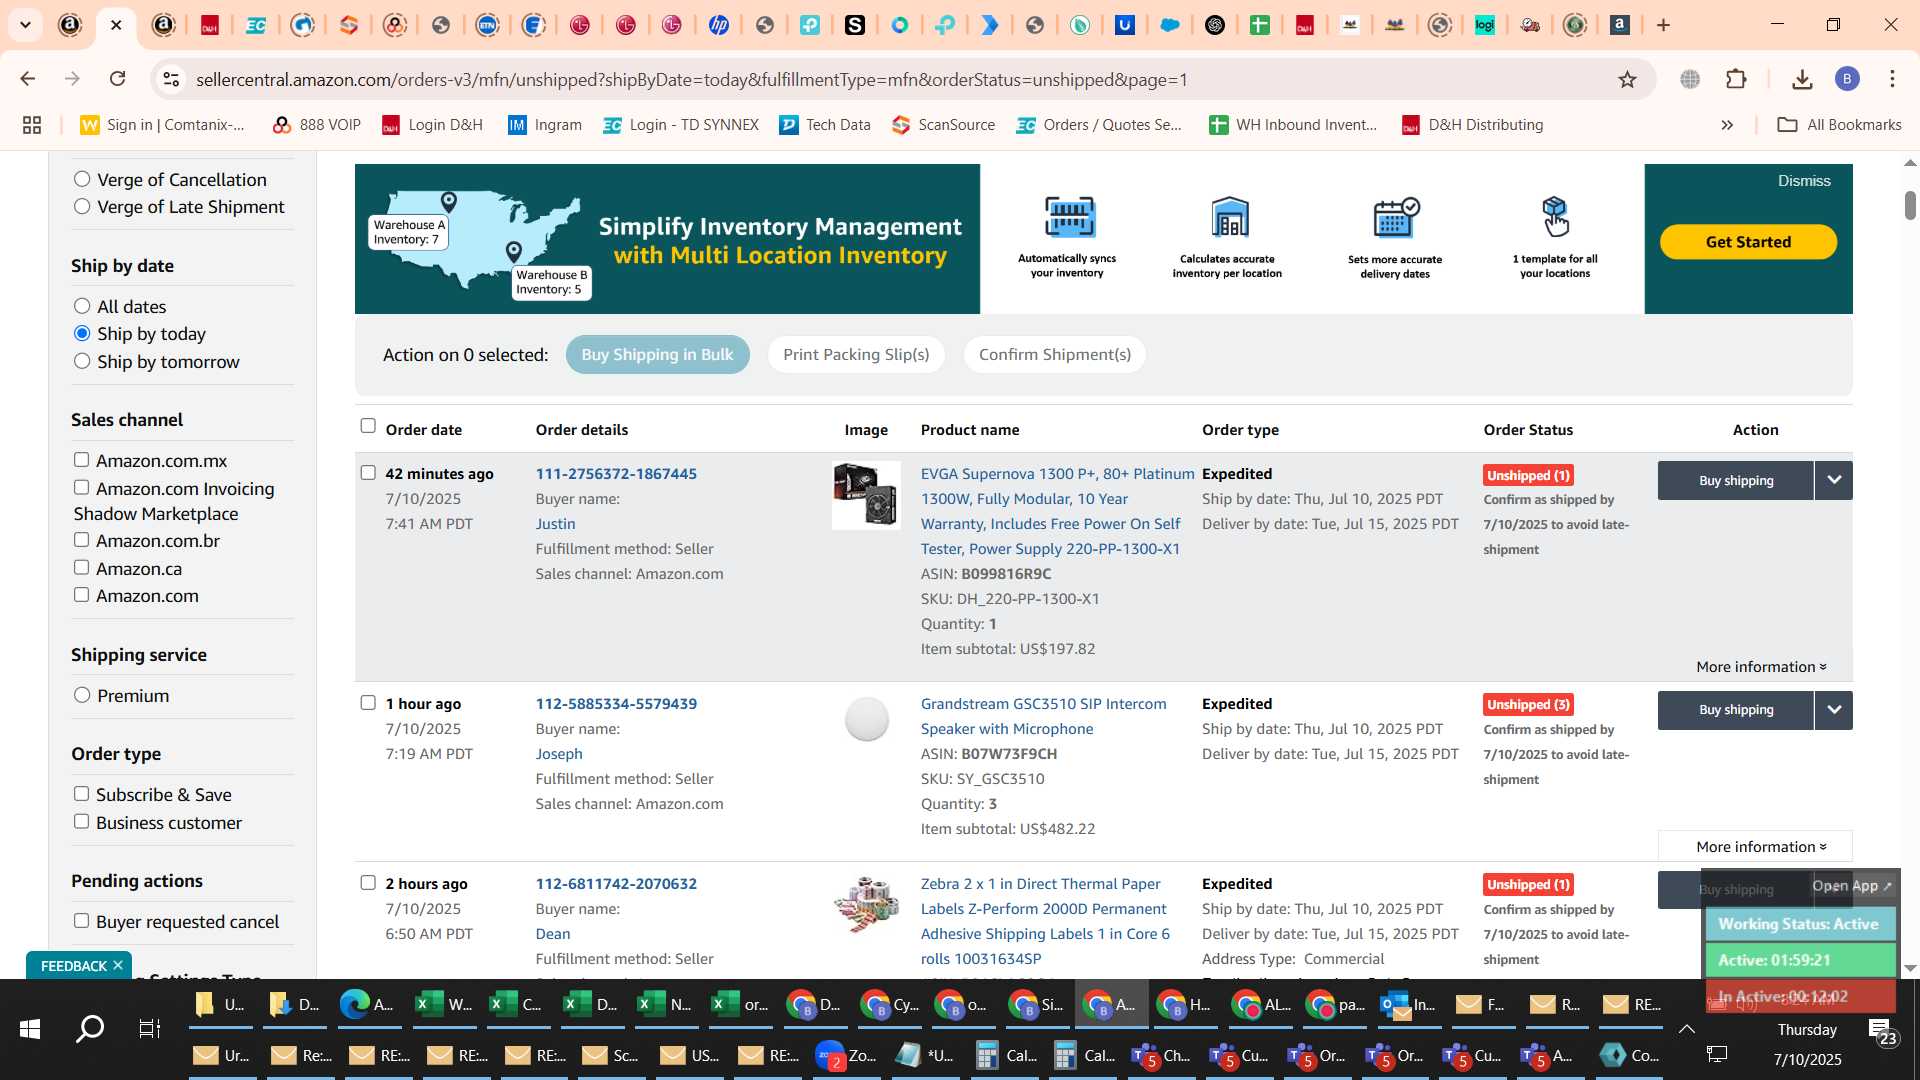Image resolution: width=1920 pixels, height=1080 pixels.
Task: Check the Amazon.com sales channel
Action: pyautogui.click(x=81, y=595)
